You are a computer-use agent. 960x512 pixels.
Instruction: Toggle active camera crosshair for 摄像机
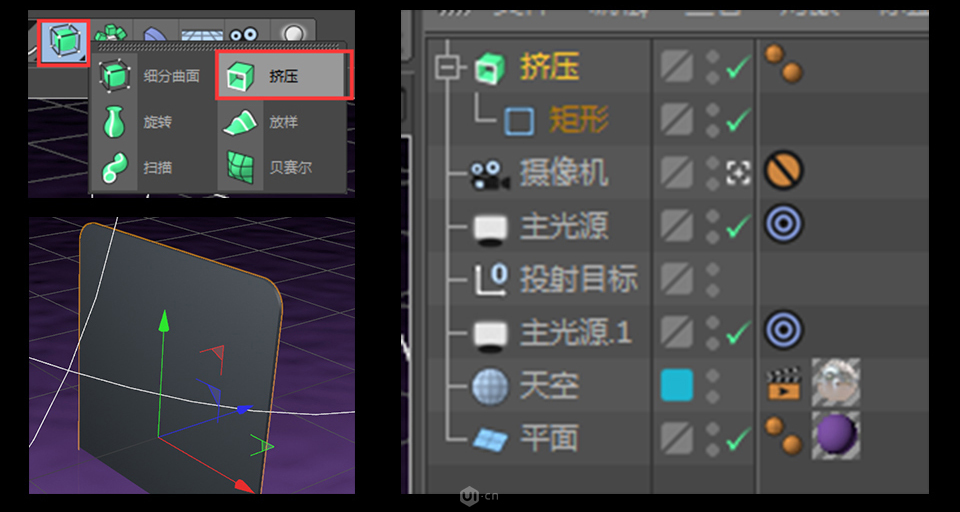738,173
